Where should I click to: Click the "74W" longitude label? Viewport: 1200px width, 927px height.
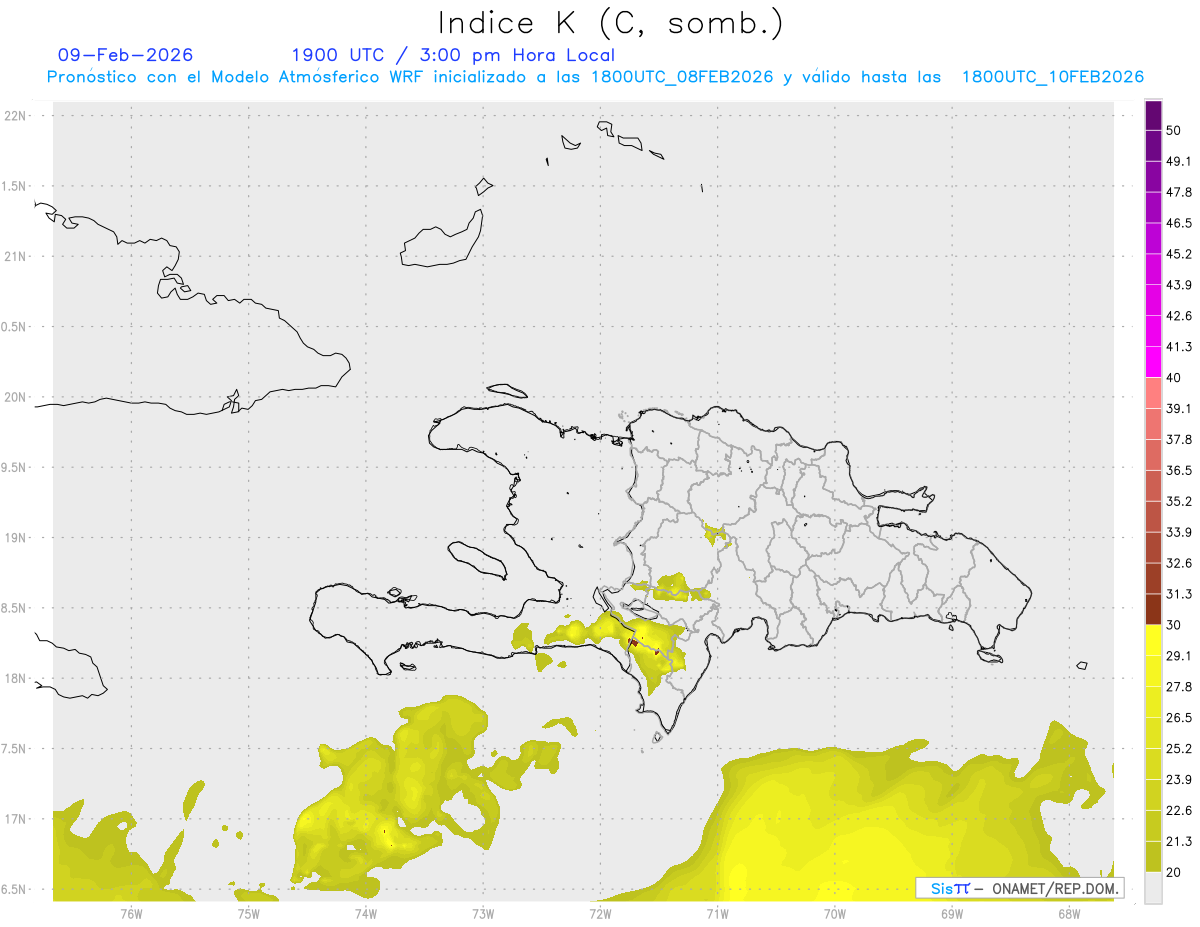point(365,913)
